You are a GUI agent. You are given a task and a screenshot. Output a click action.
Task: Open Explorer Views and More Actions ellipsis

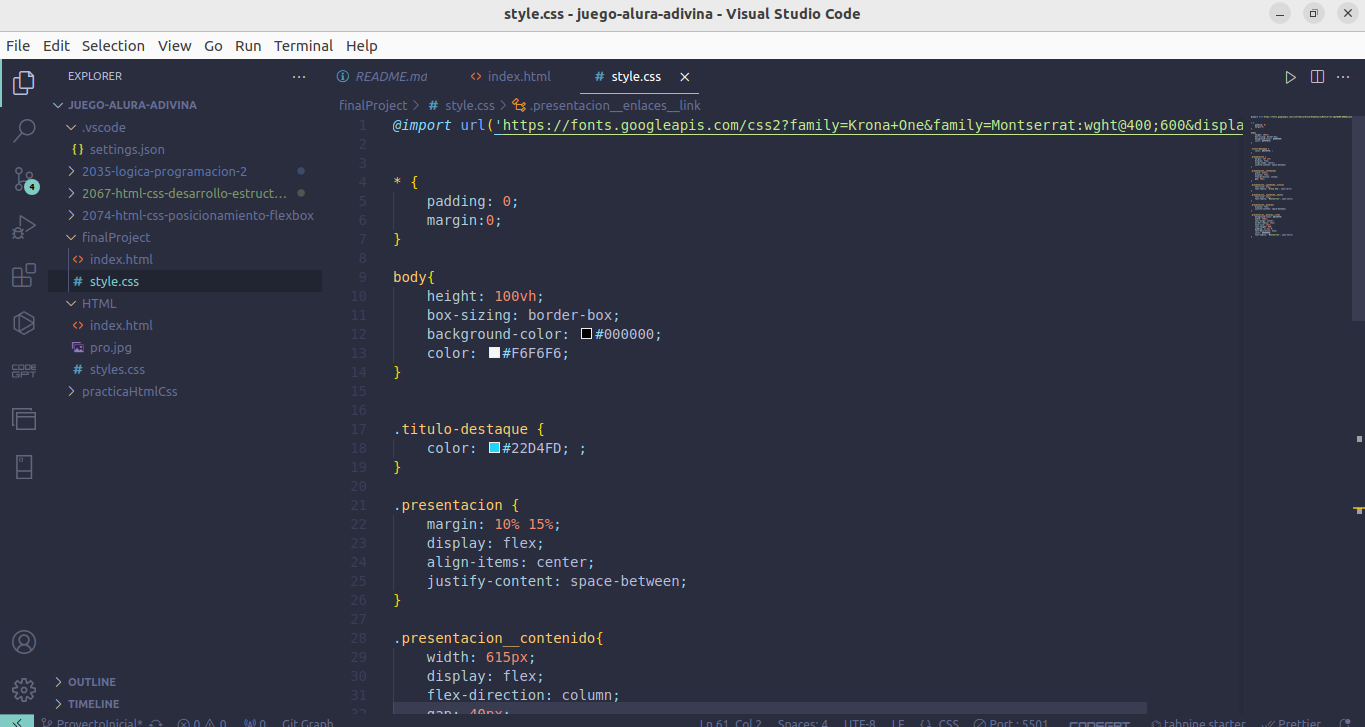pos(299,76)
